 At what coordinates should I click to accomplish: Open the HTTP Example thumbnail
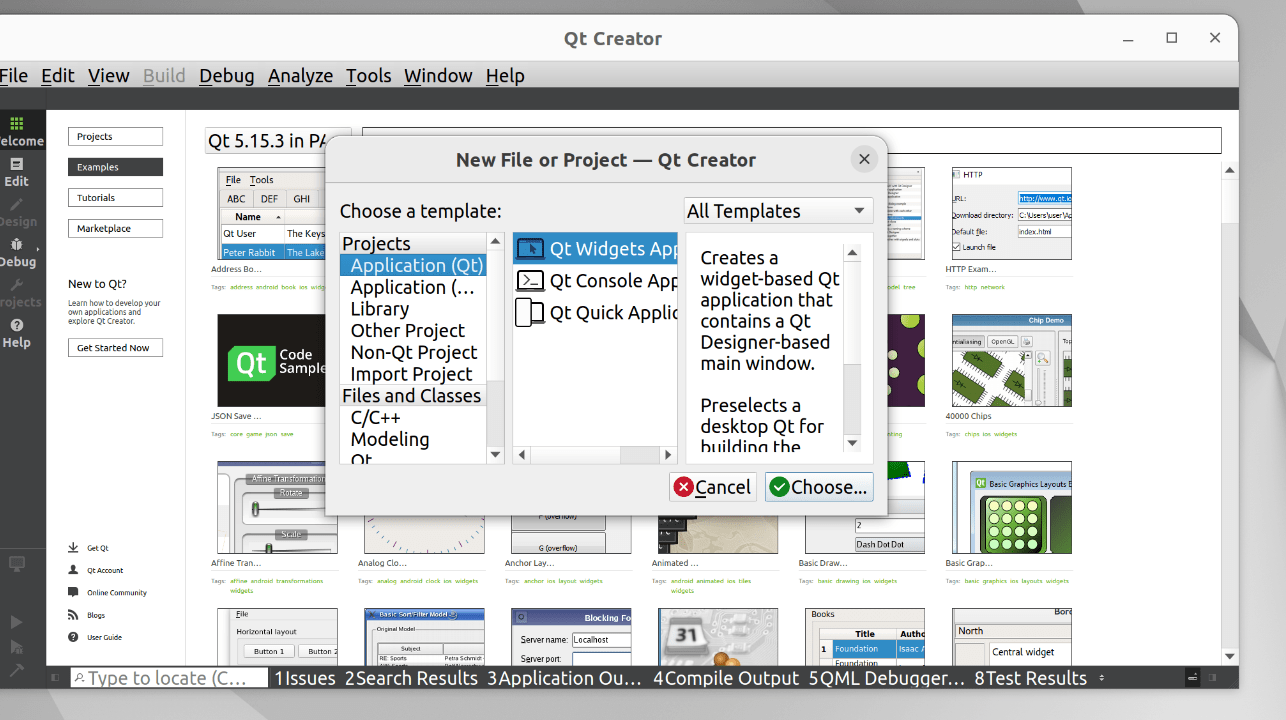(1011, 213)
